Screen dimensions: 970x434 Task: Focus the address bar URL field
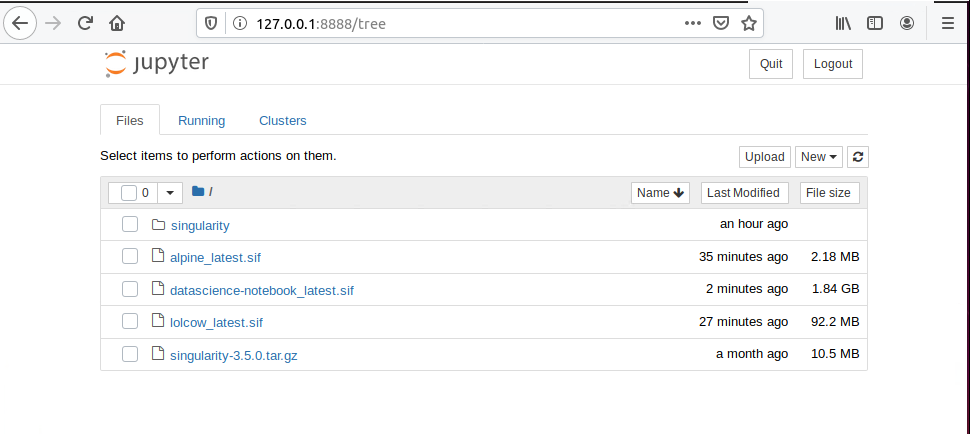[x=464, y=23]
